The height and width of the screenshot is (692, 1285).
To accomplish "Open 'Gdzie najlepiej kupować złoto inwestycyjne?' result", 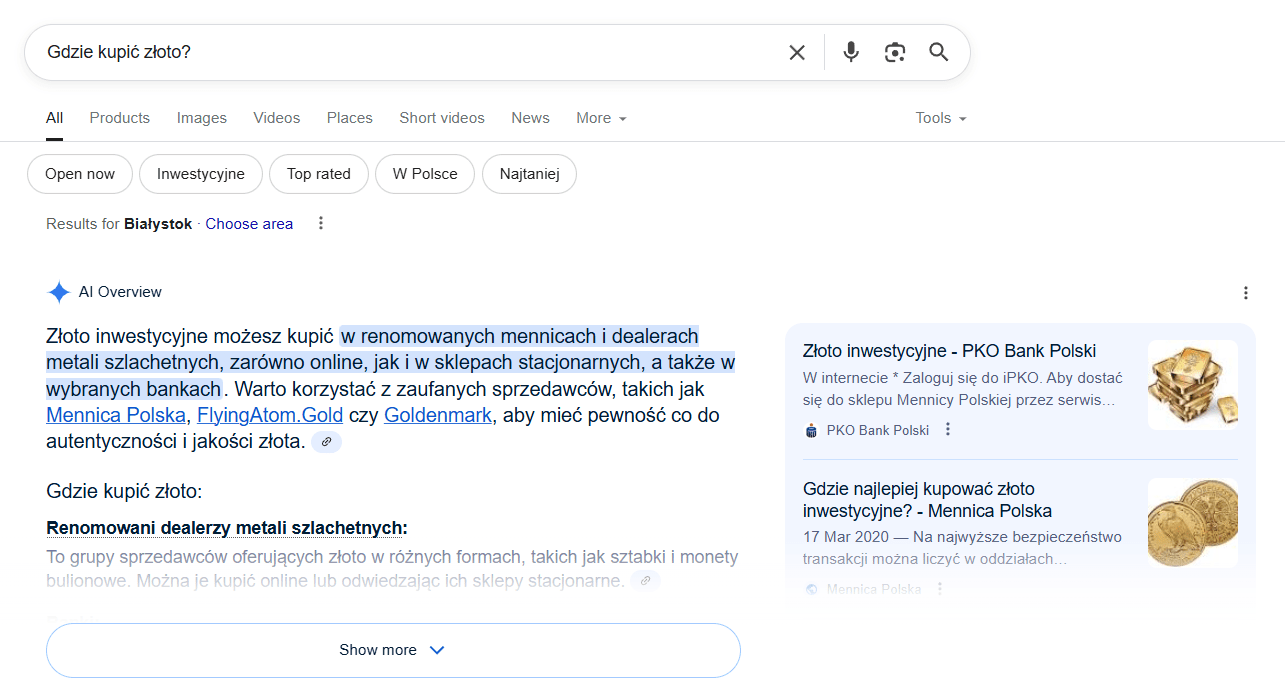I will (928, 500).
